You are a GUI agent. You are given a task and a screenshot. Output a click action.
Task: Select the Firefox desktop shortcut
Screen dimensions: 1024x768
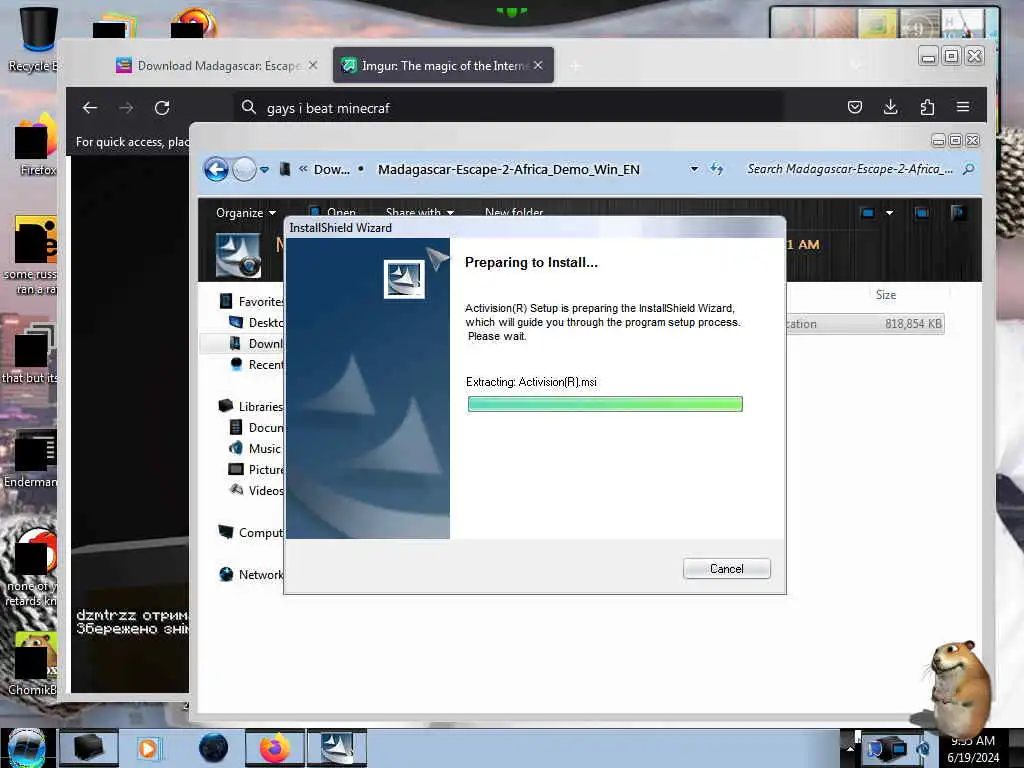point(34,147)
